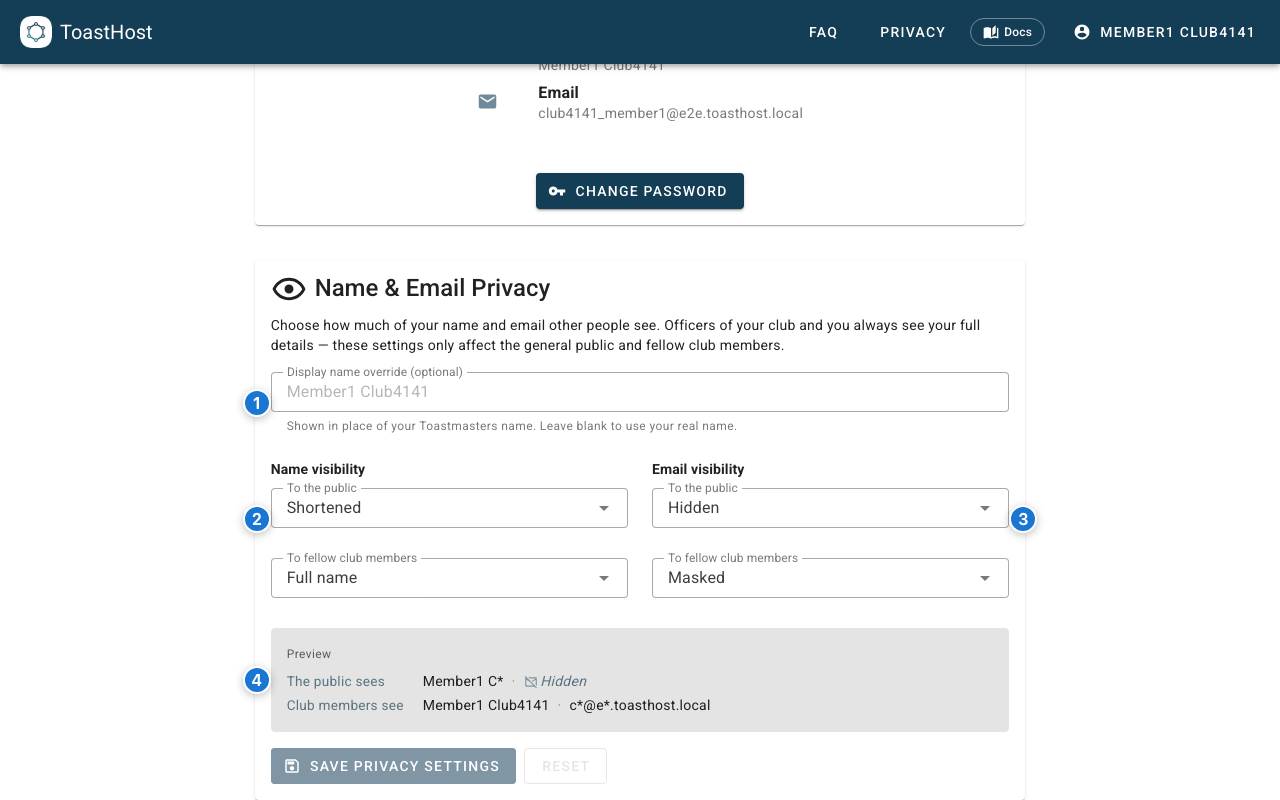Click the account avatar icon

point(1082,32)
